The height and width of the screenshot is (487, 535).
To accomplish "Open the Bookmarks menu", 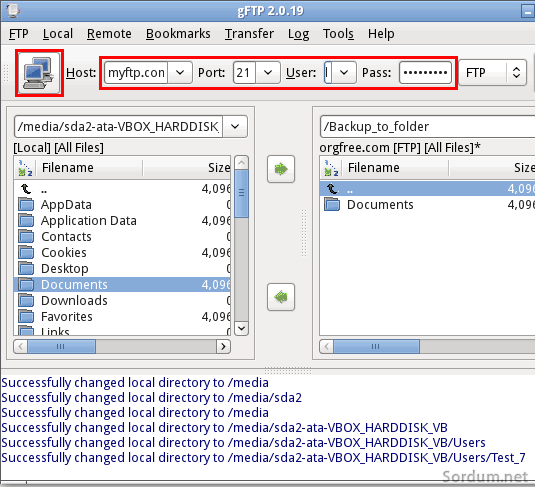I will 178,34.
